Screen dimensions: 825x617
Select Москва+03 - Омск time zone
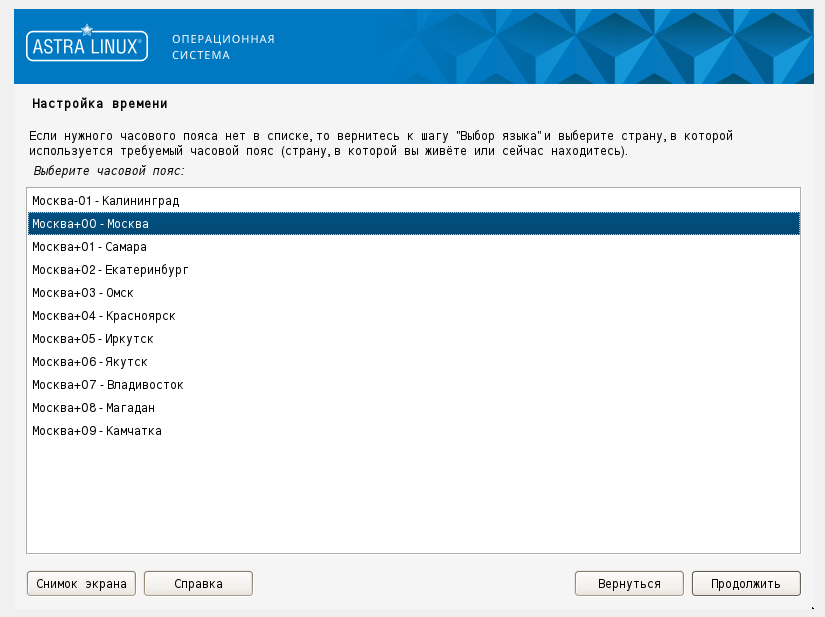point(414,293)
